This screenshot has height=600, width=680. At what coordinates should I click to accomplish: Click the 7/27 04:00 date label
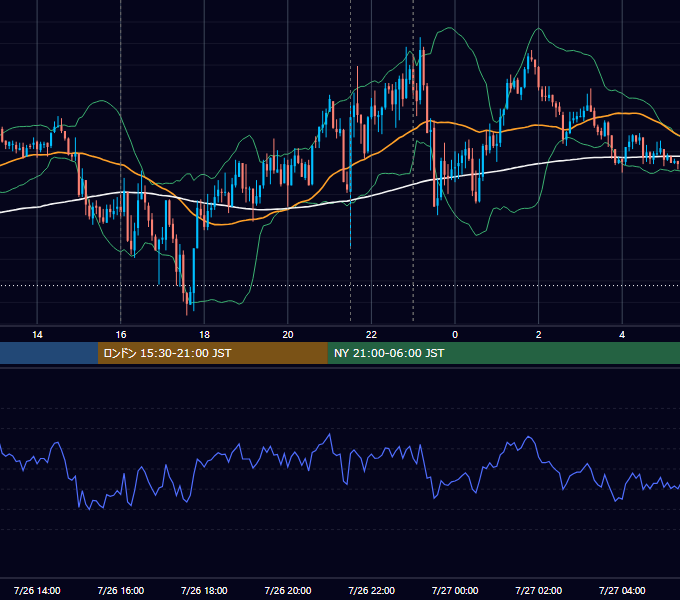tap(622, 590)
